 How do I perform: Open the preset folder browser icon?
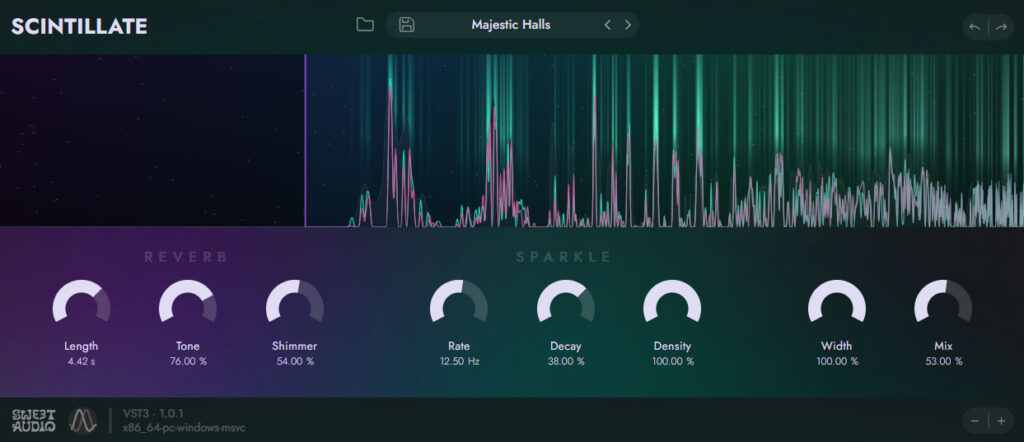[x=365, y=25]
